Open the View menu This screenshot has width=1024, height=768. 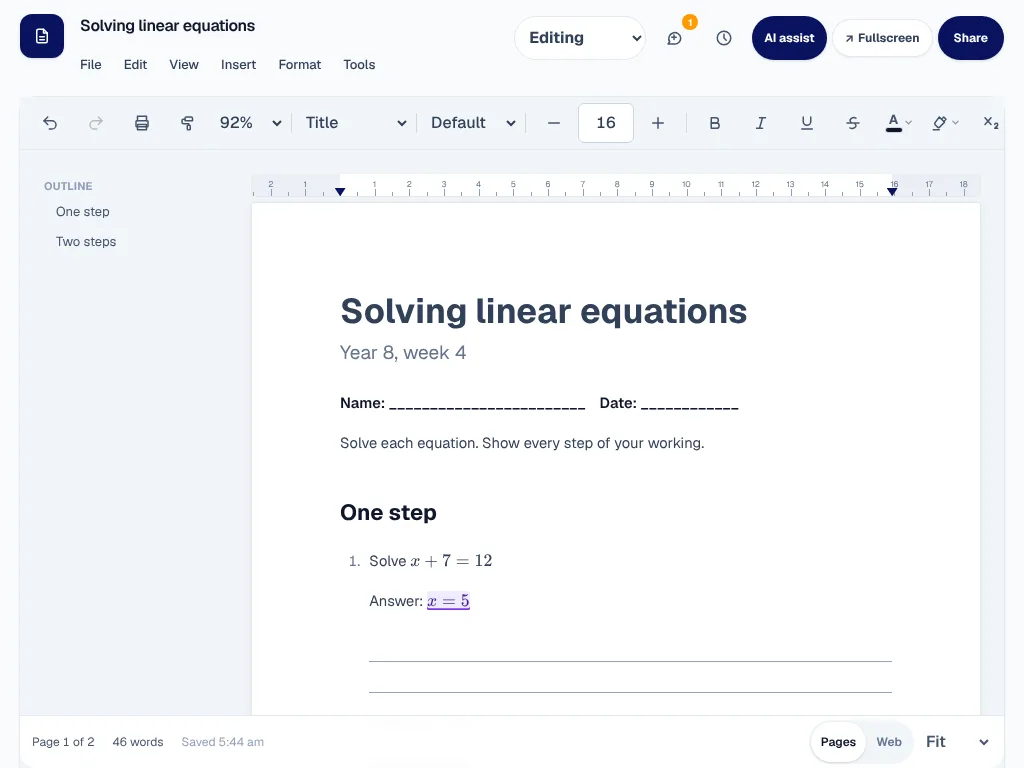(184, 65)
